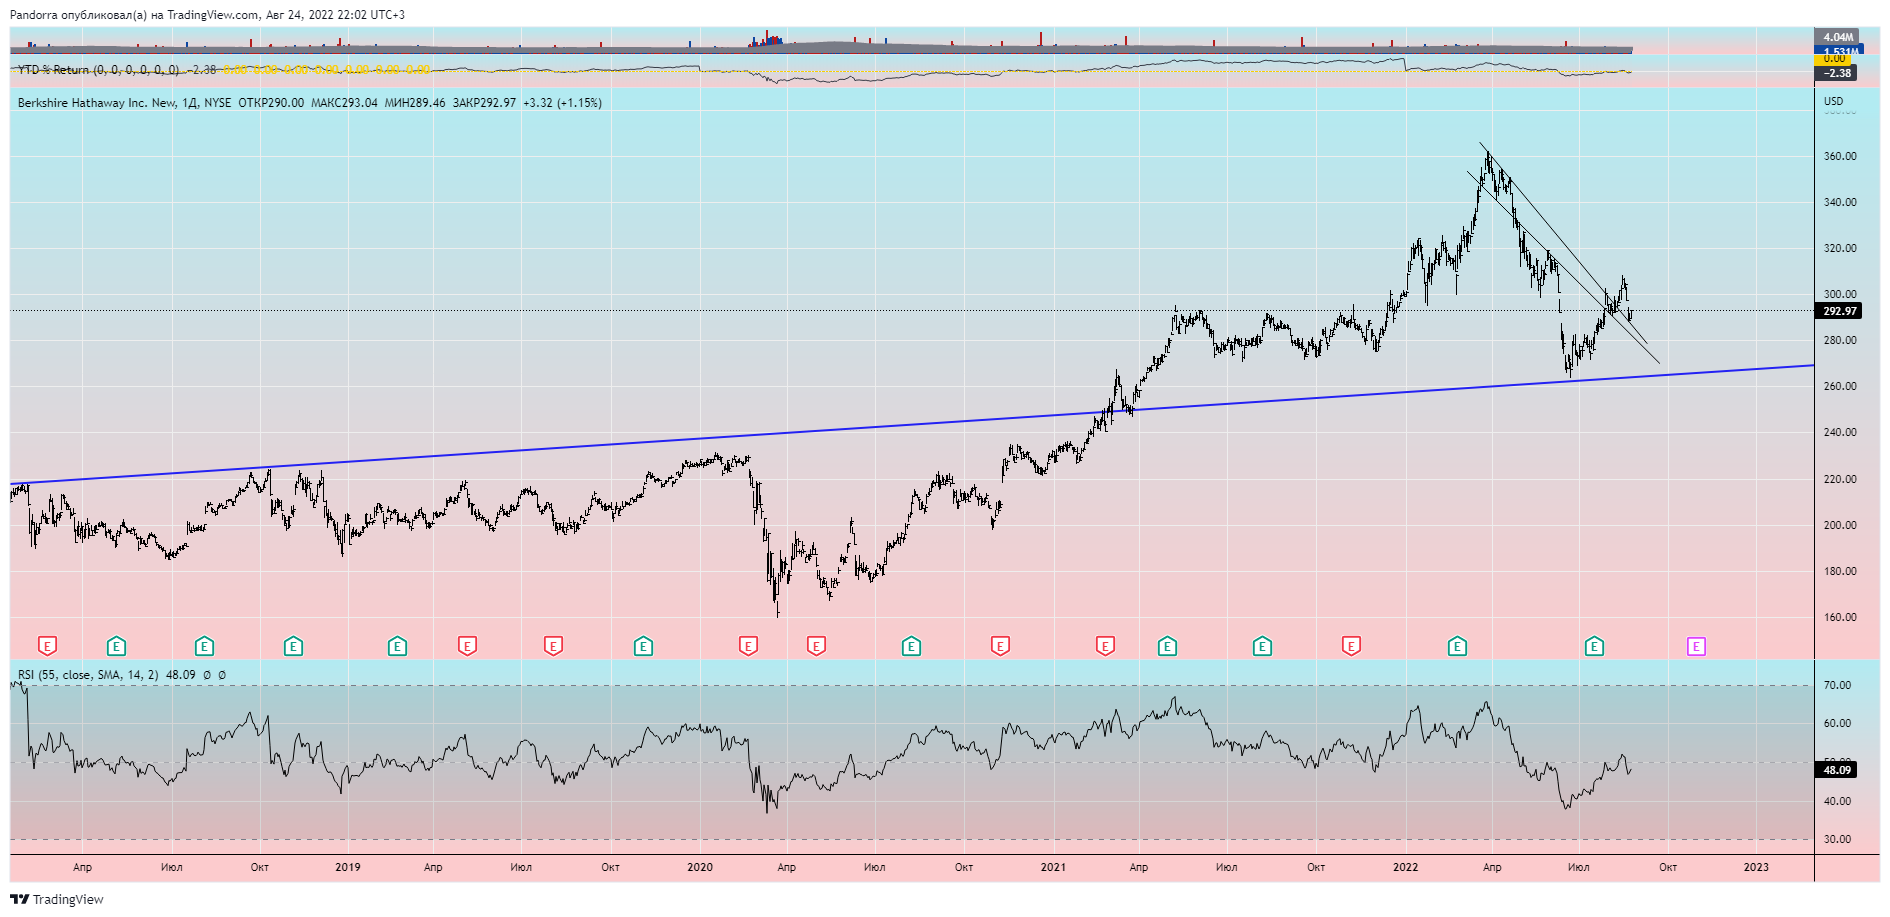Click the green earnings marker of August 2020

coord(911,646)
